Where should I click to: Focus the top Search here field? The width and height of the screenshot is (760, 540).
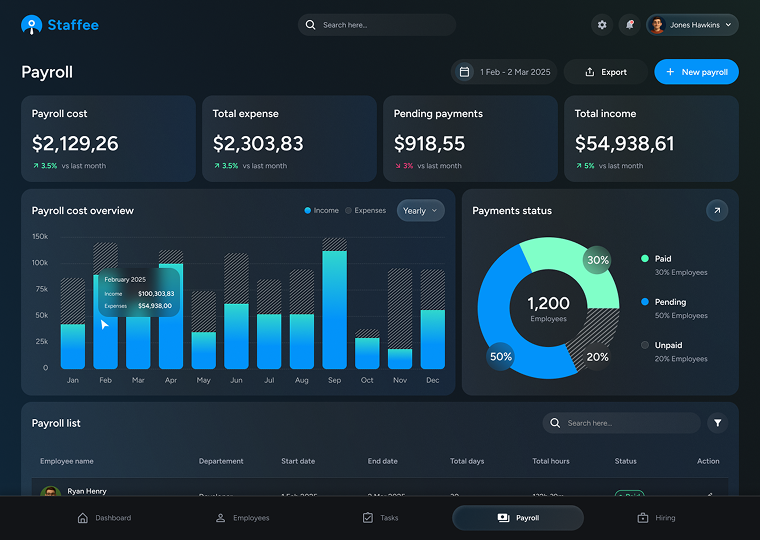tap(377, 25)
